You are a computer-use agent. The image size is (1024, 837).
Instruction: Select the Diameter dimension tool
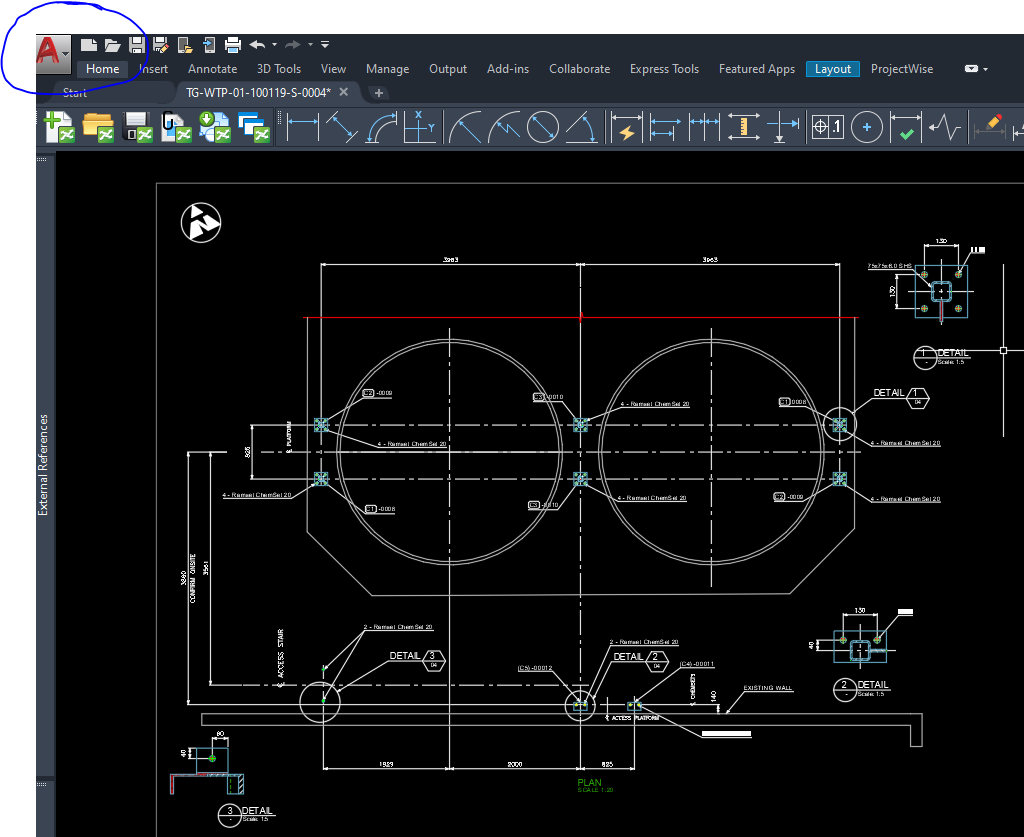543,127
